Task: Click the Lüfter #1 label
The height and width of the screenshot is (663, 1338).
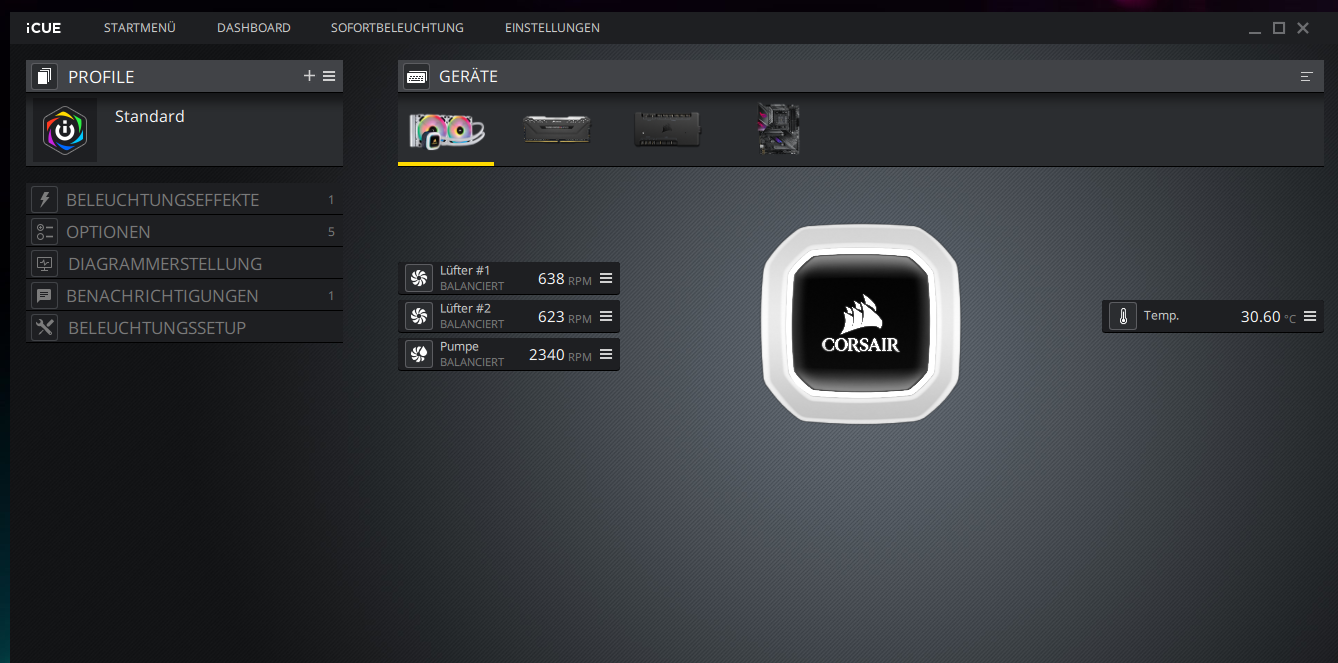Action: tap(465, 271)
